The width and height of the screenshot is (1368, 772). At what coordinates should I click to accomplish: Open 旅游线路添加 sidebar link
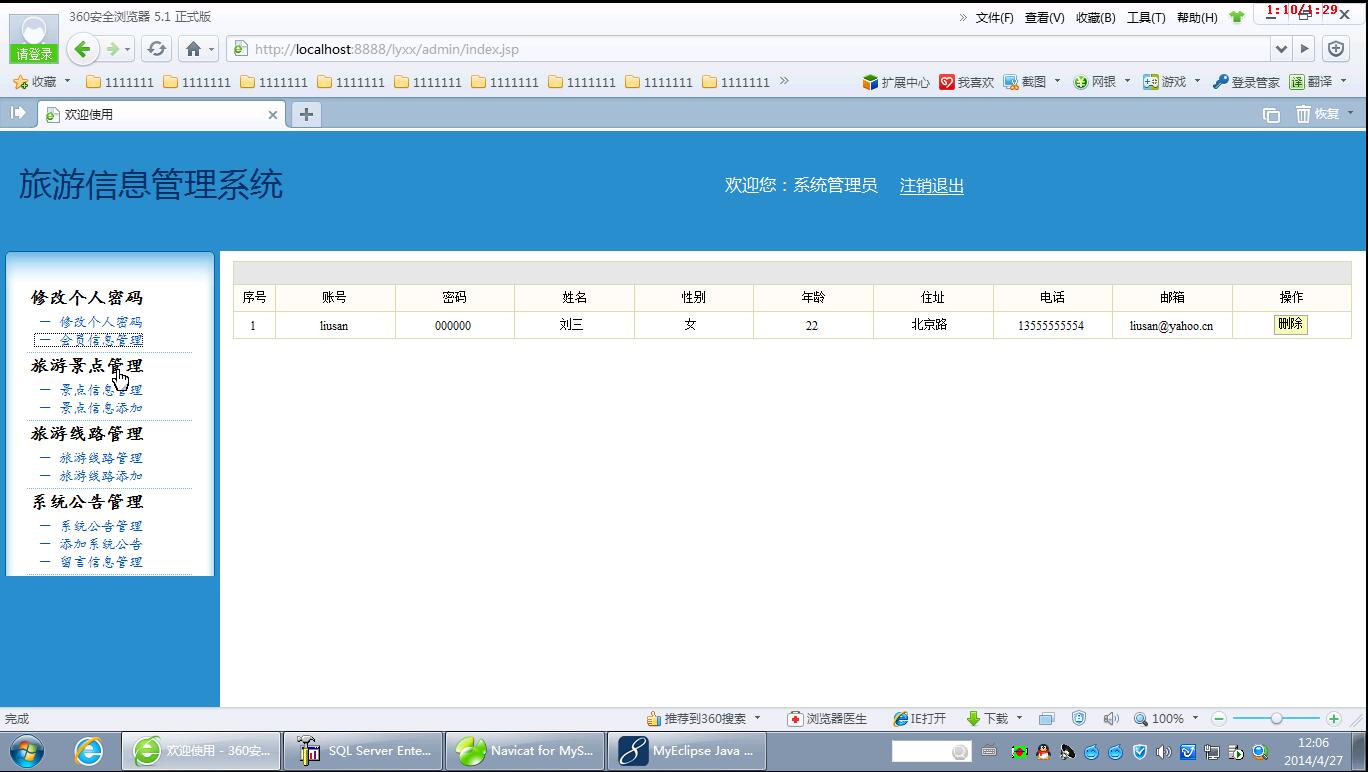pos(101,476)
